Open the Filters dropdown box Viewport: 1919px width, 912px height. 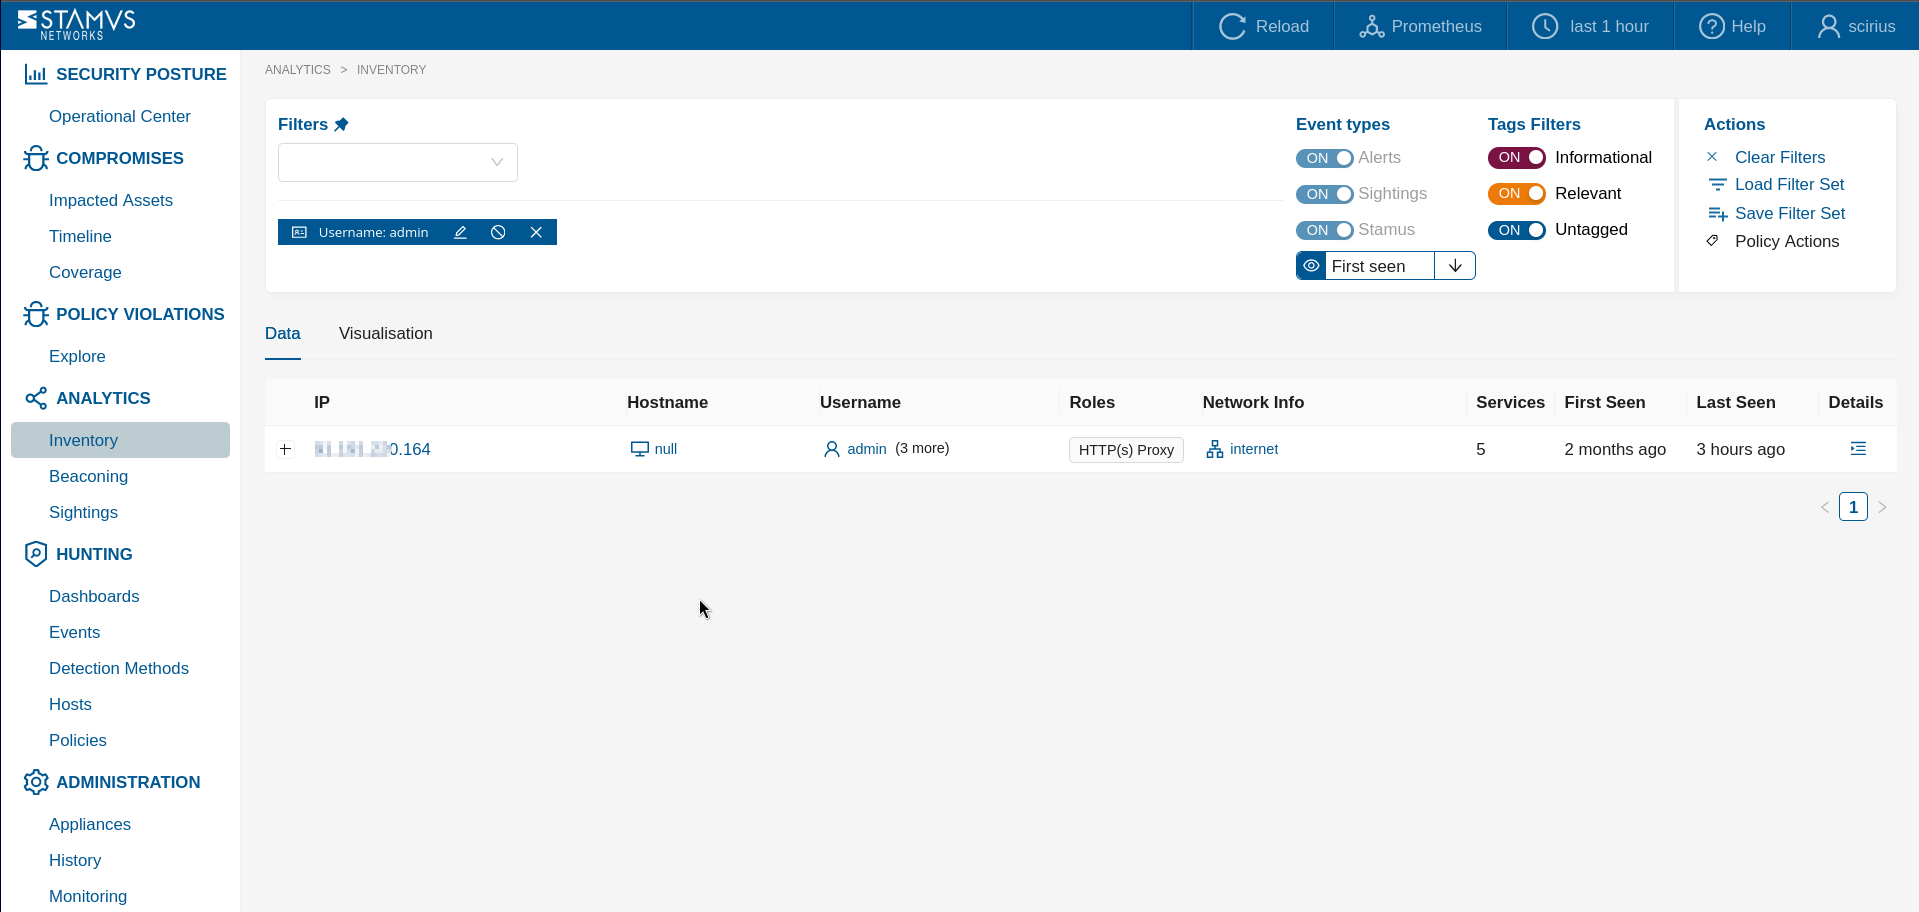coord(397,162)
